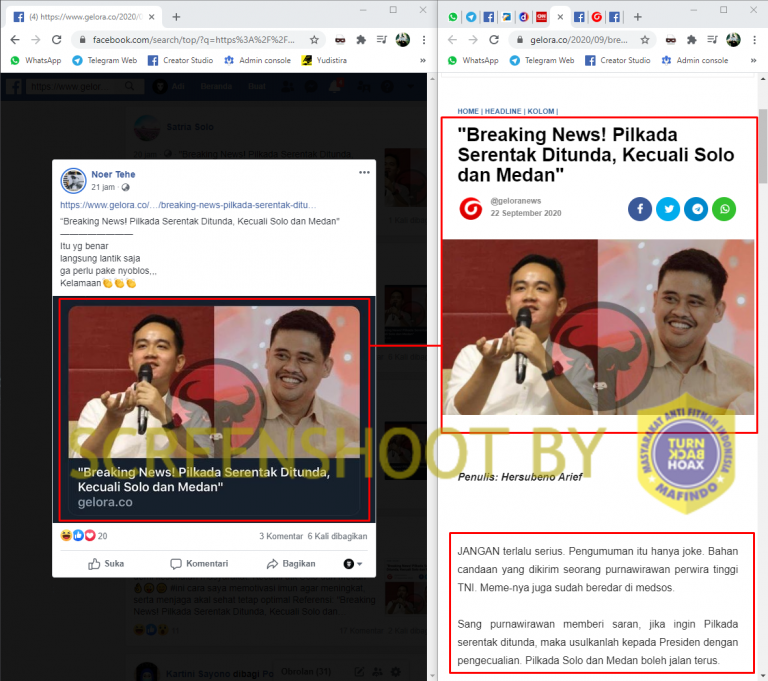Go to HEADLINE breadcrumb on gelora page

pyautogui.click(x=503, y=111)
